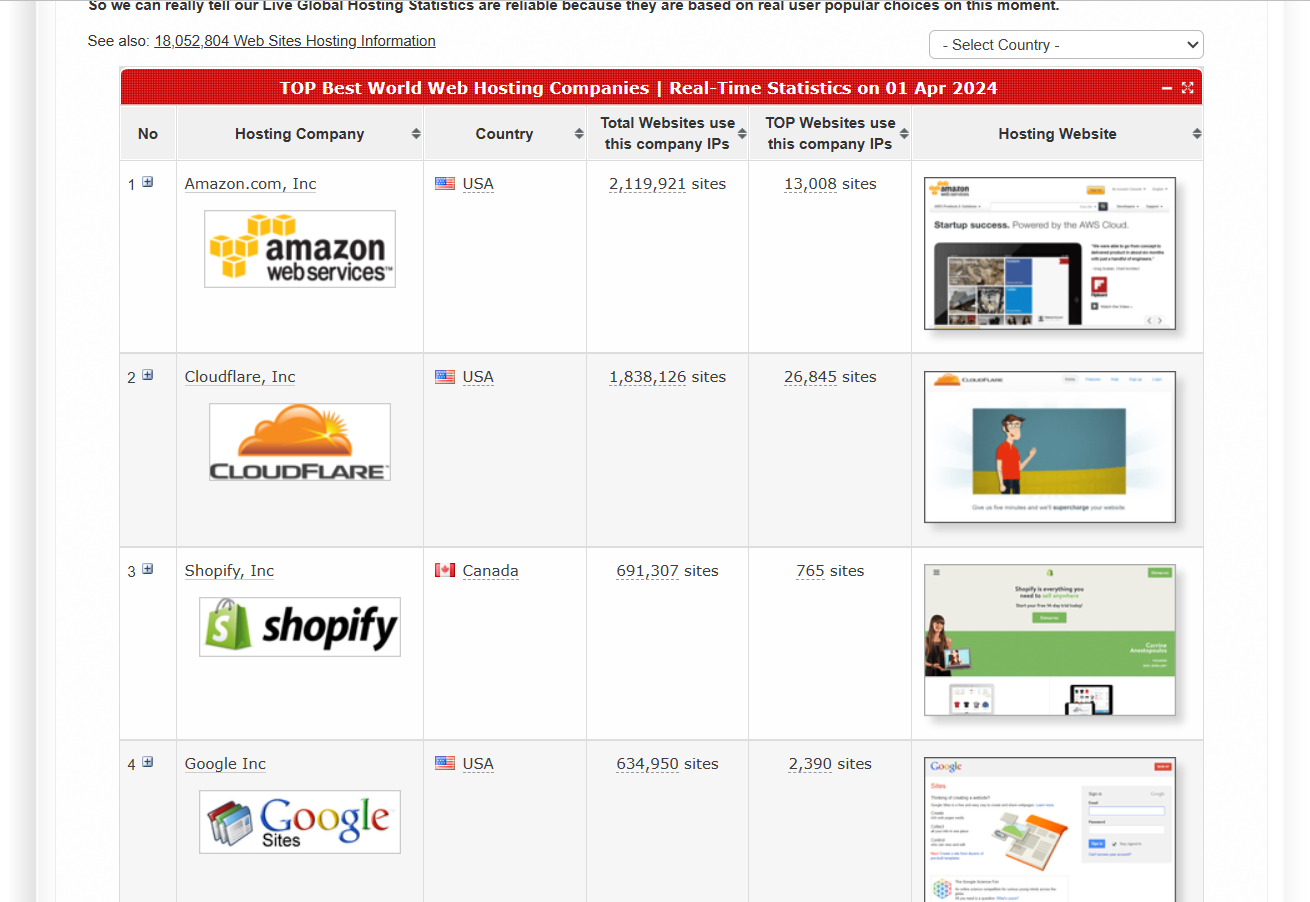This screenshot has width=1310, height=902.
Task: Open the Cloudflare, Inc link
Action: point(240,377)
